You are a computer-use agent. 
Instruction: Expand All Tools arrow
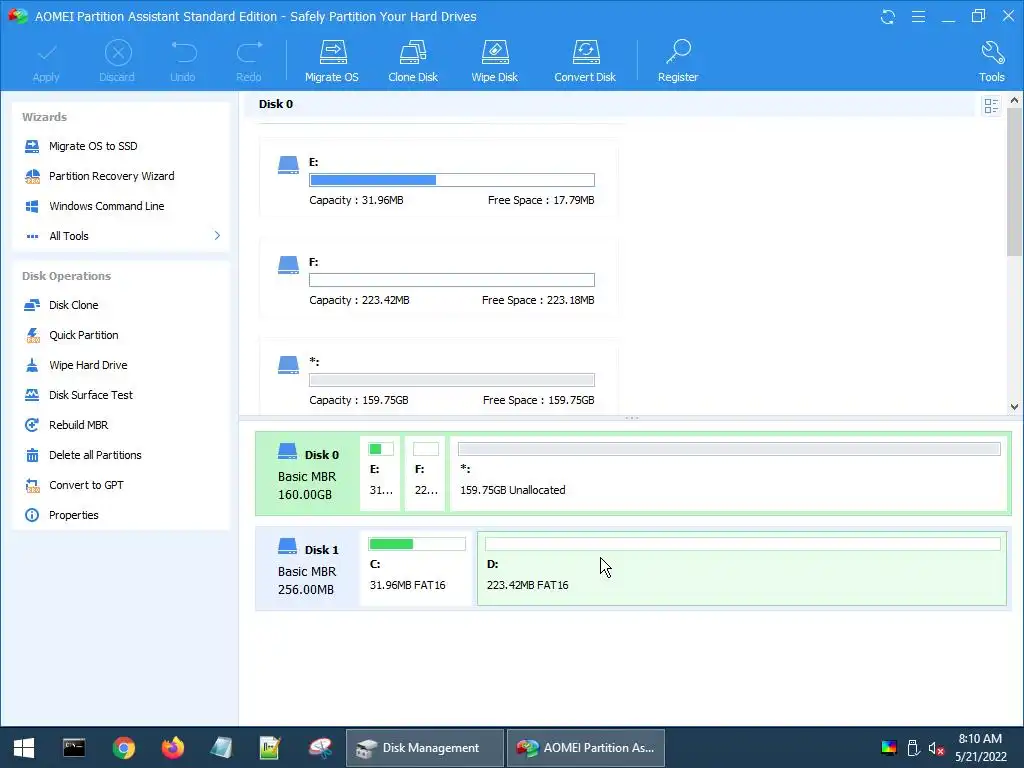217,236
